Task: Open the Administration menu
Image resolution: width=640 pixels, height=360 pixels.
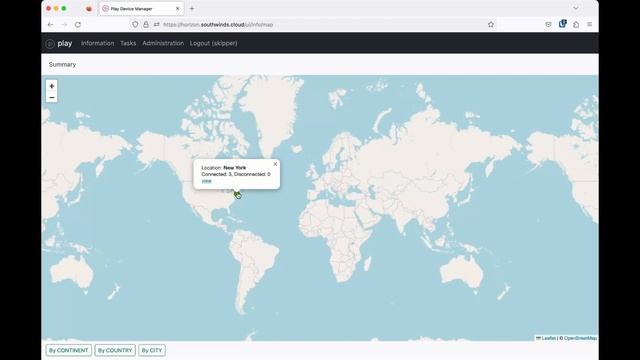Action: (x=163, y=43)
